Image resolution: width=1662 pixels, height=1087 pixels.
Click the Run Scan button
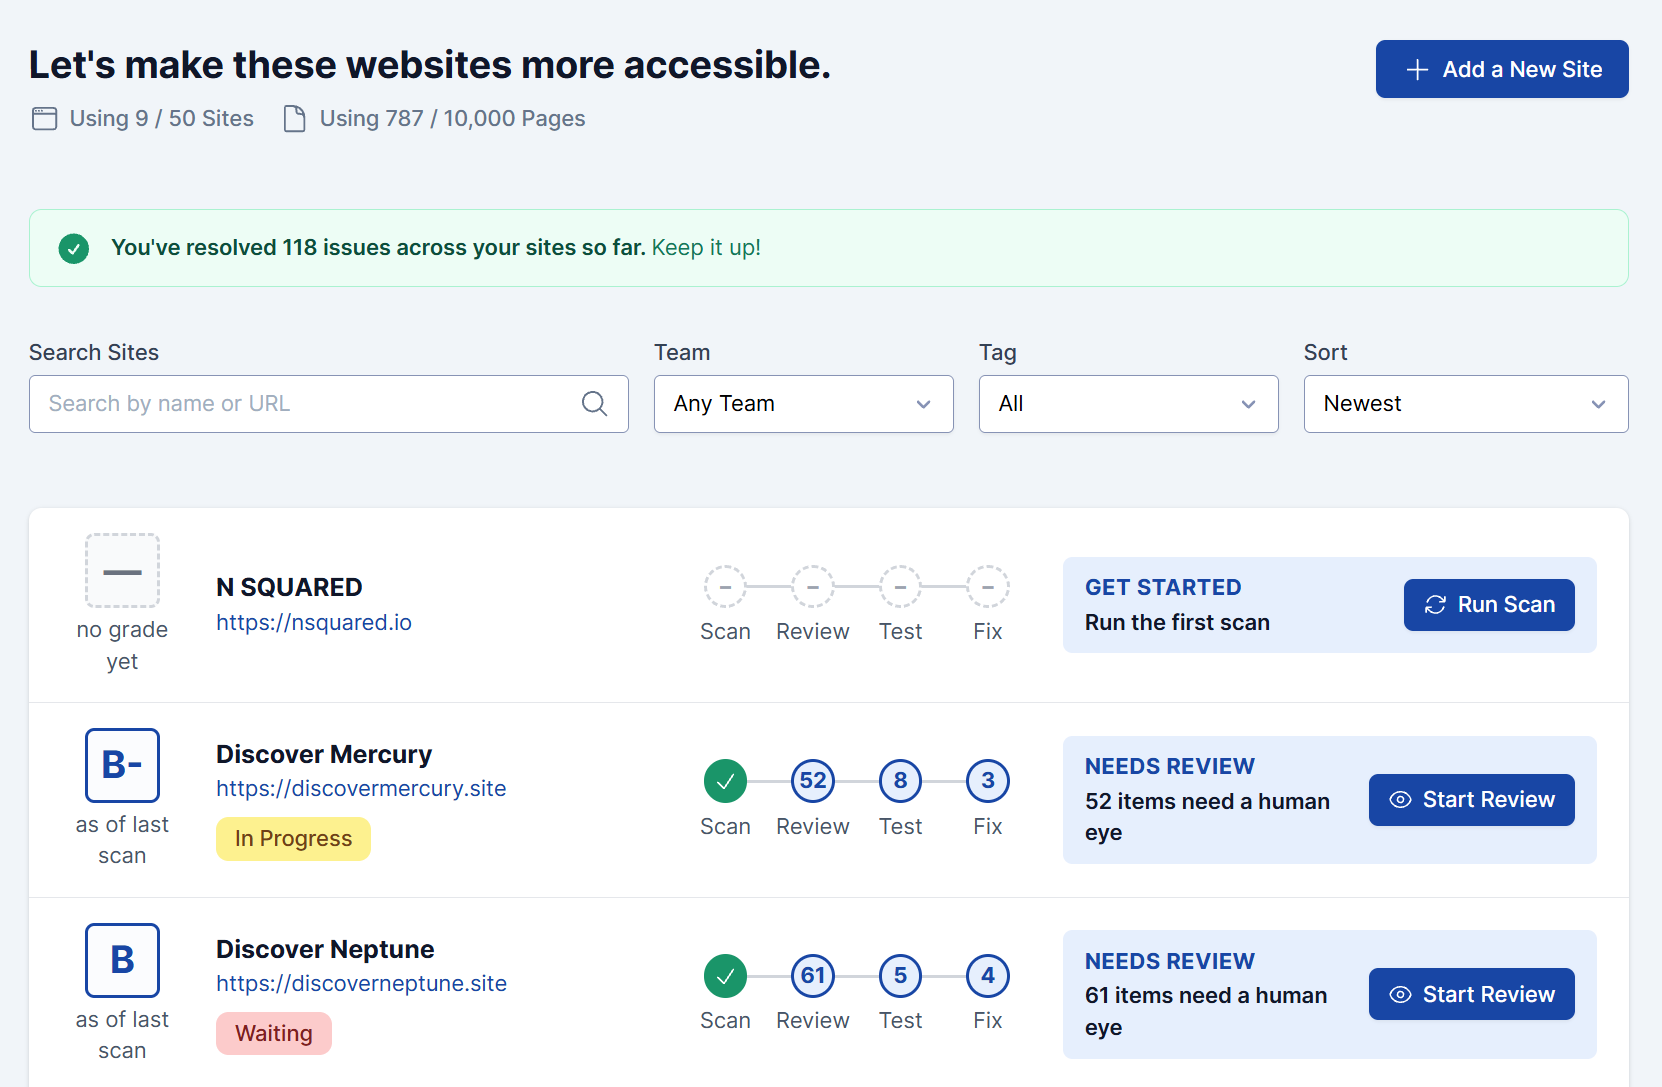tap(1489, 605)
